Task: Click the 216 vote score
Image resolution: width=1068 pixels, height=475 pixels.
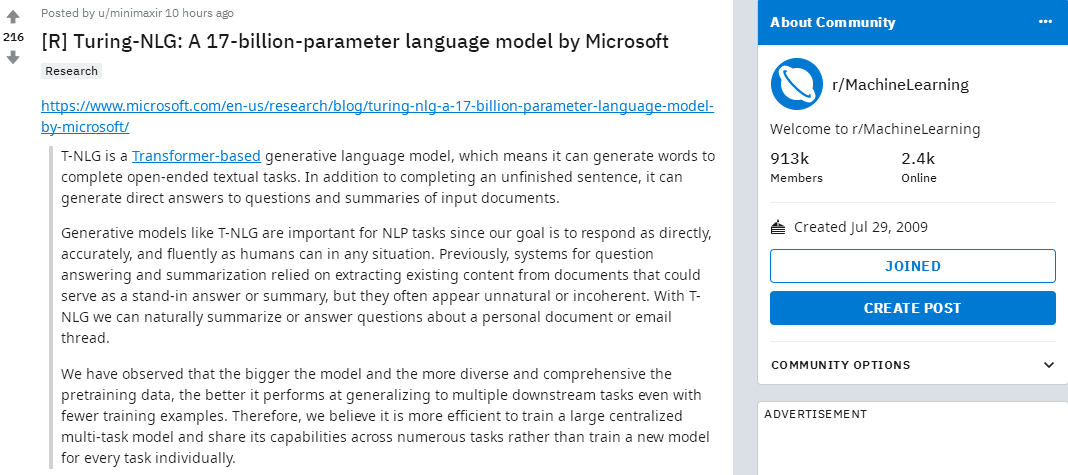Action: [x=13, y=37]
